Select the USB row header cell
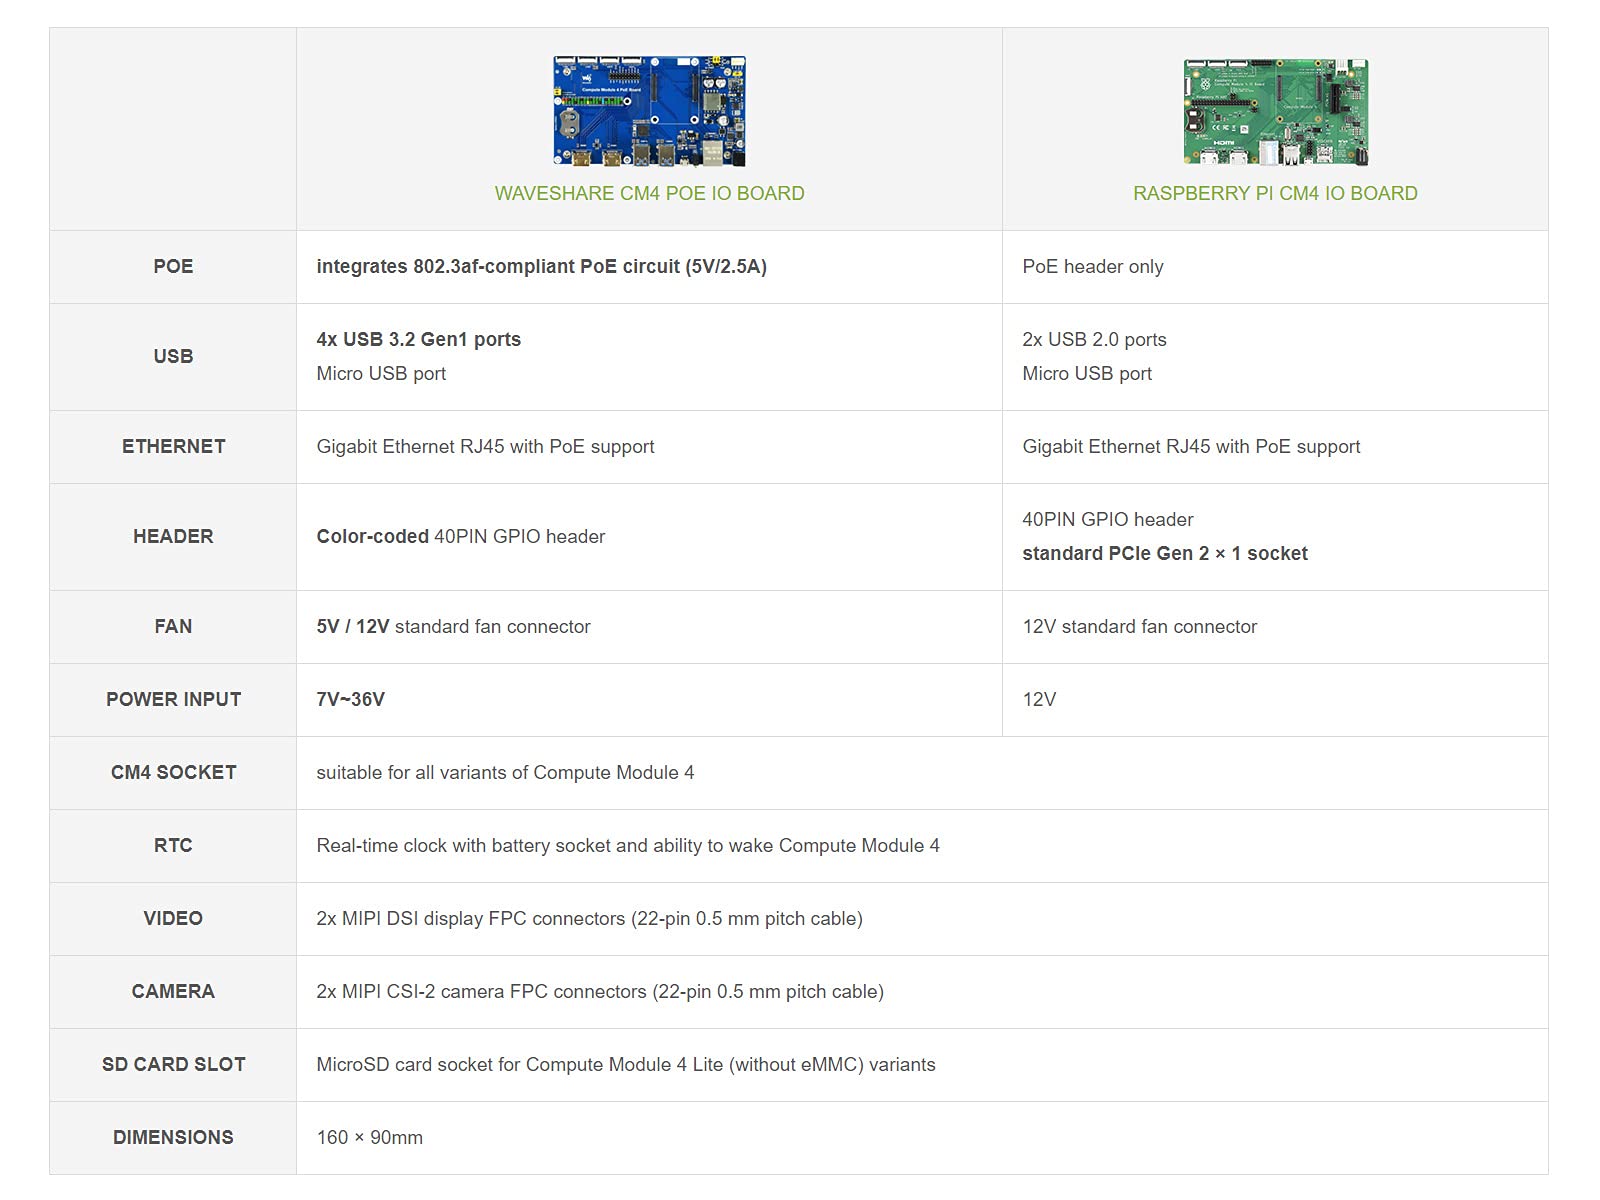 click(x=173, y=357)
